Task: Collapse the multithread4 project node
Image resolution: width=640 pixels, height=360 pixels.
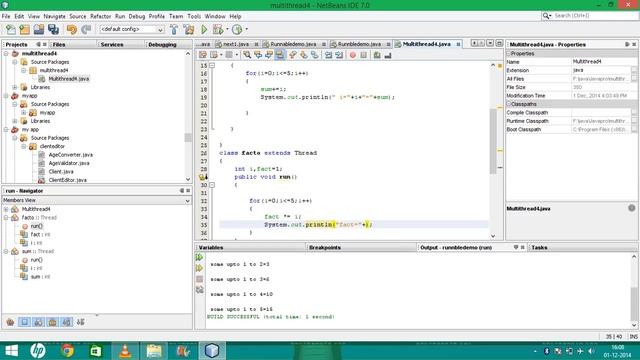Action: click(x=6, y=53)
